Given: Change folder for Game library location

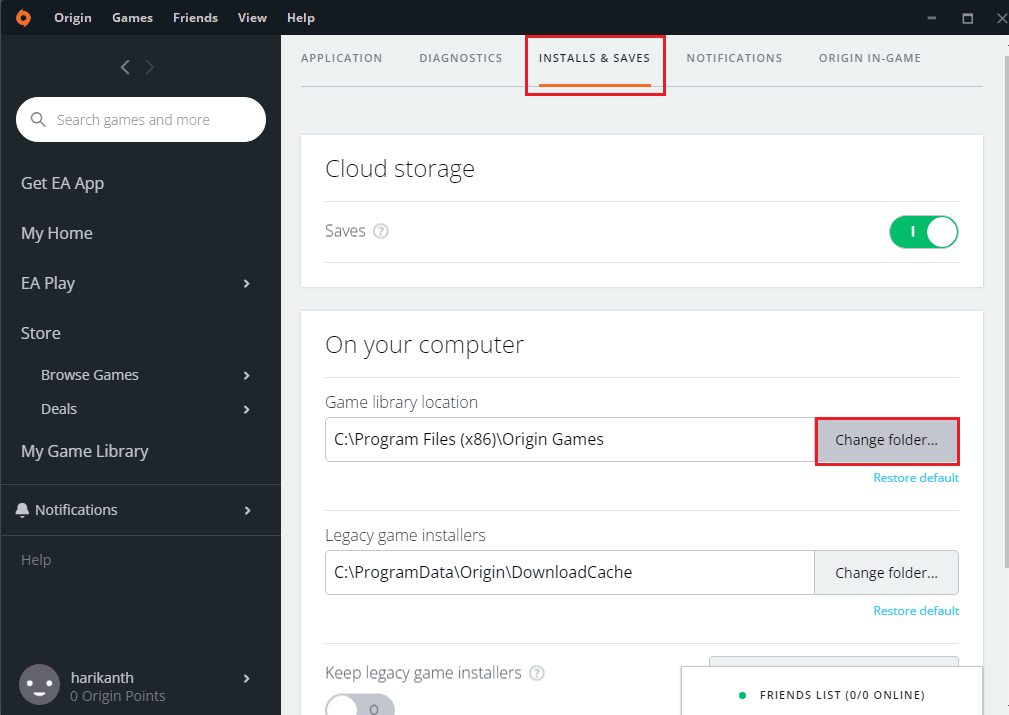Looking at the screenshot, I should pyautogui.click(x=887, y=440).
